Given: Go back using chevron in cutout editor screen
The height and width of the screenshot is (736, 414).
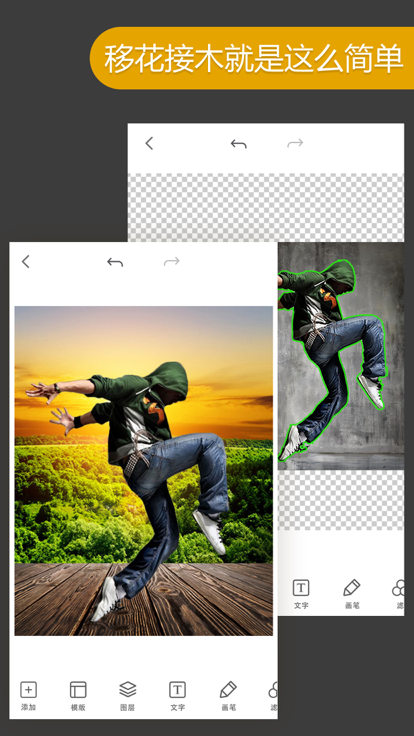Looking at the screenshot, I should pyautogui.click(x=149, y=143).
